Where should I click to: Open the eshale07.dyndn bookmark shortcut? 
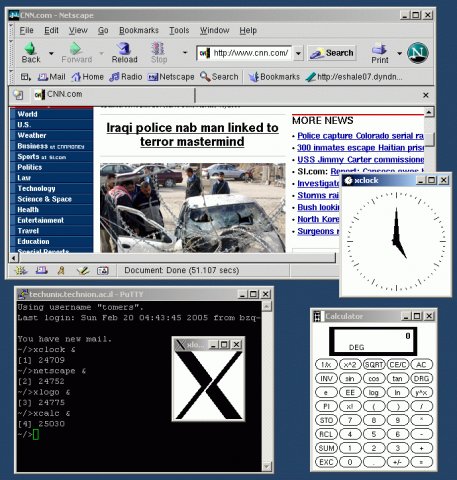(x=354, y=77)
